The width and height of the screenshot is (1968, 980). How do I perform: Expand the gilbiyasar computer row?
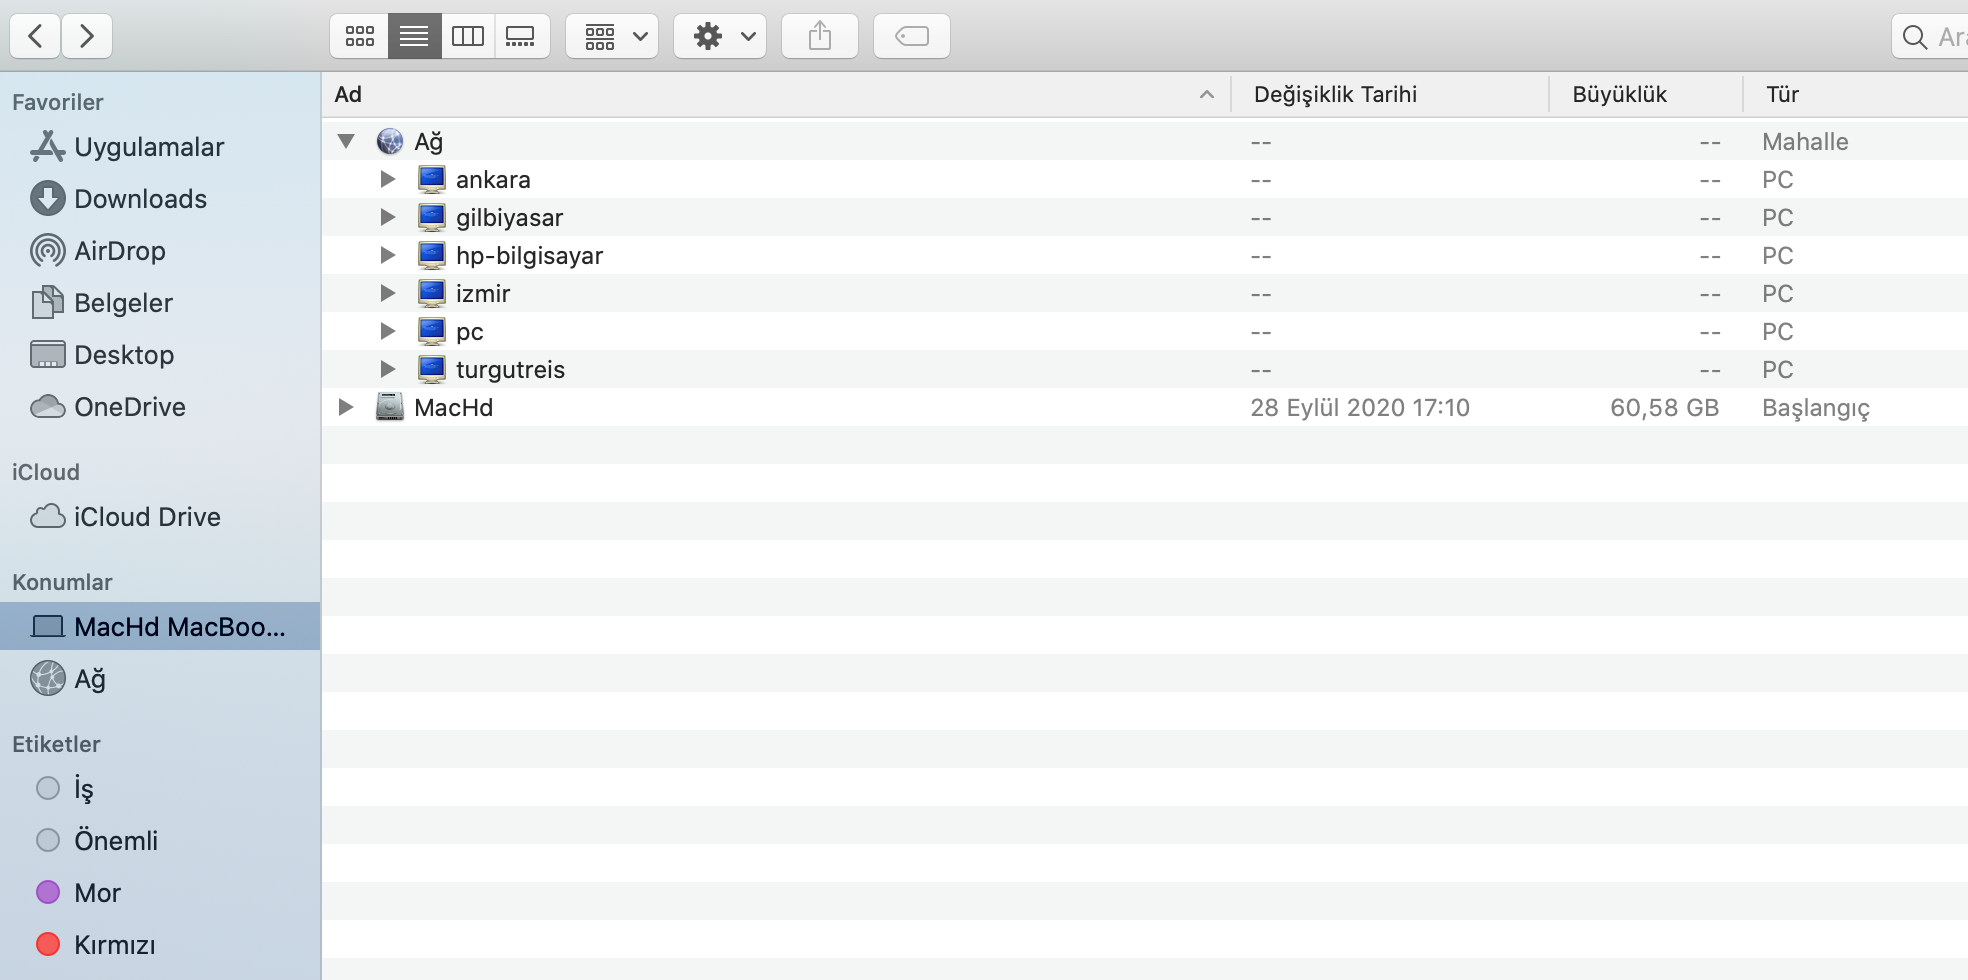tap(388, 217)
